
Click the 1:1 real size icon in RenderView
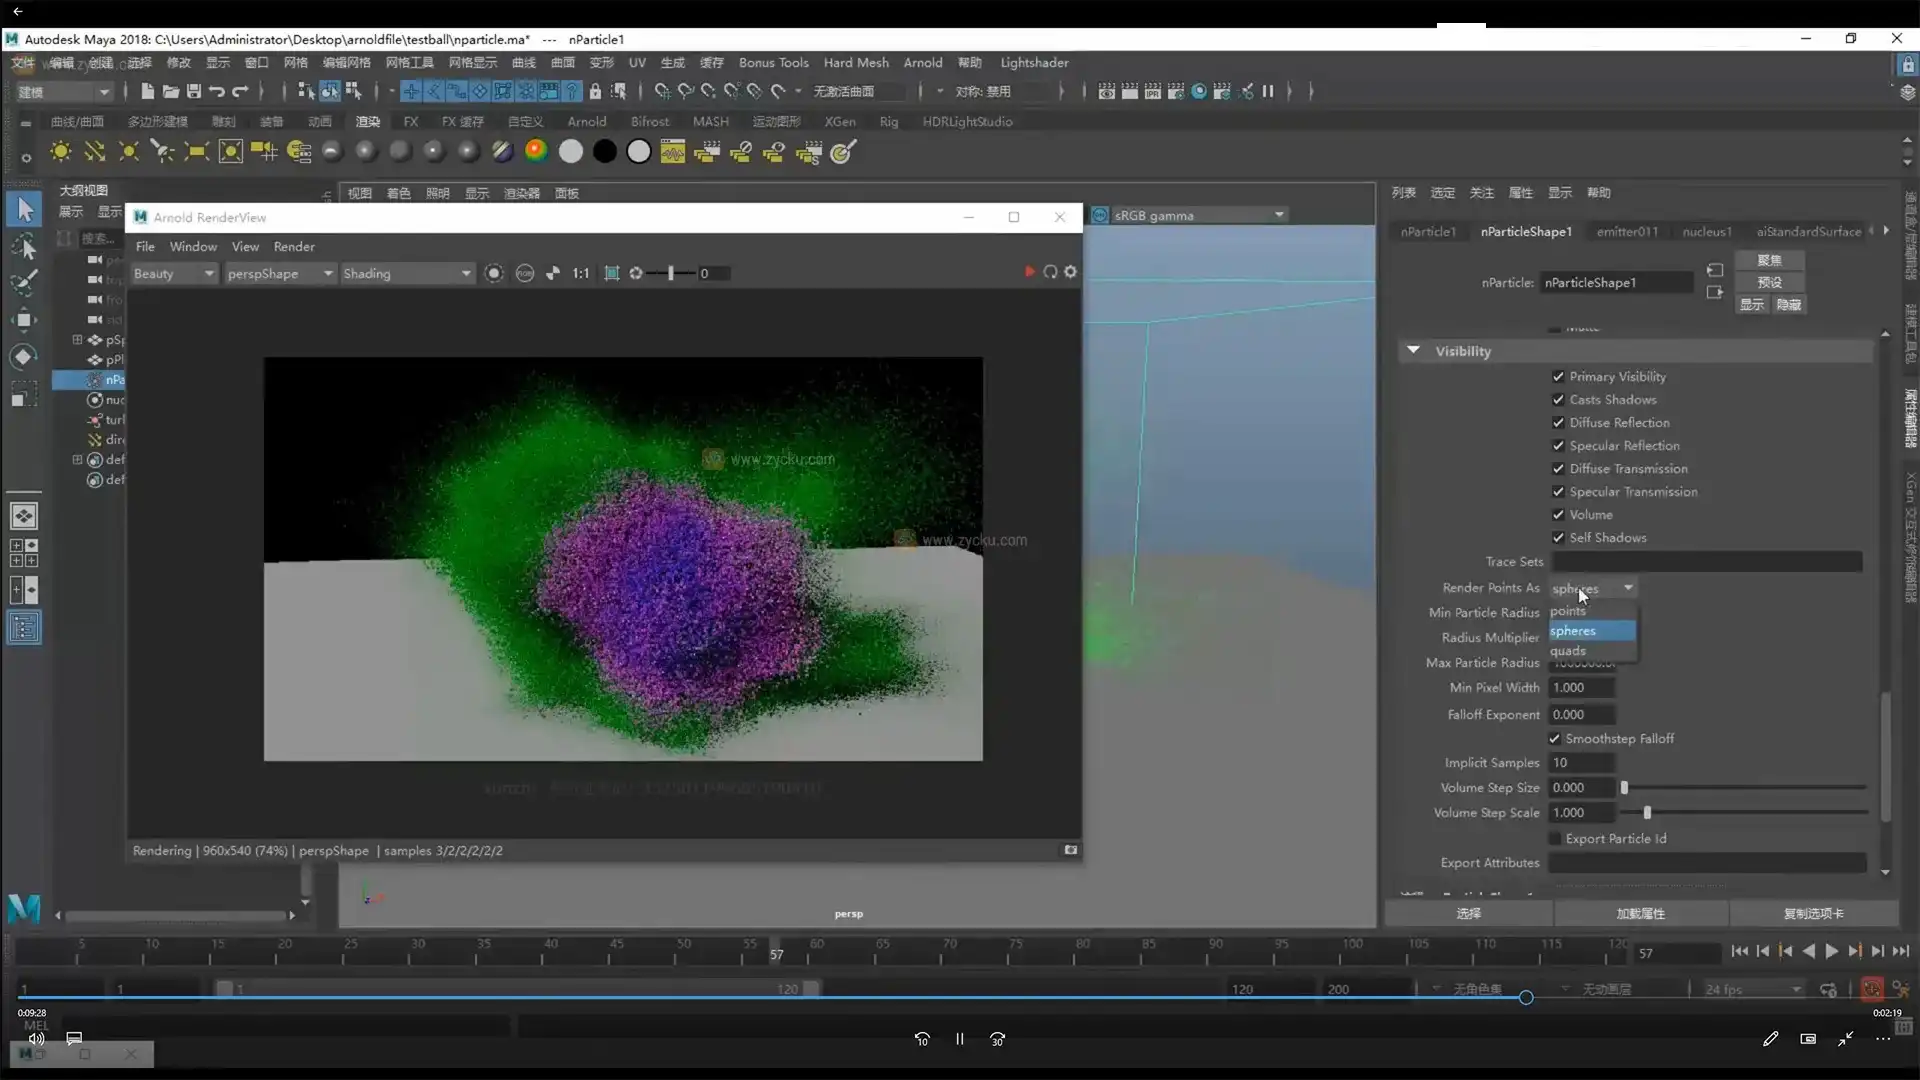(581, 273)
